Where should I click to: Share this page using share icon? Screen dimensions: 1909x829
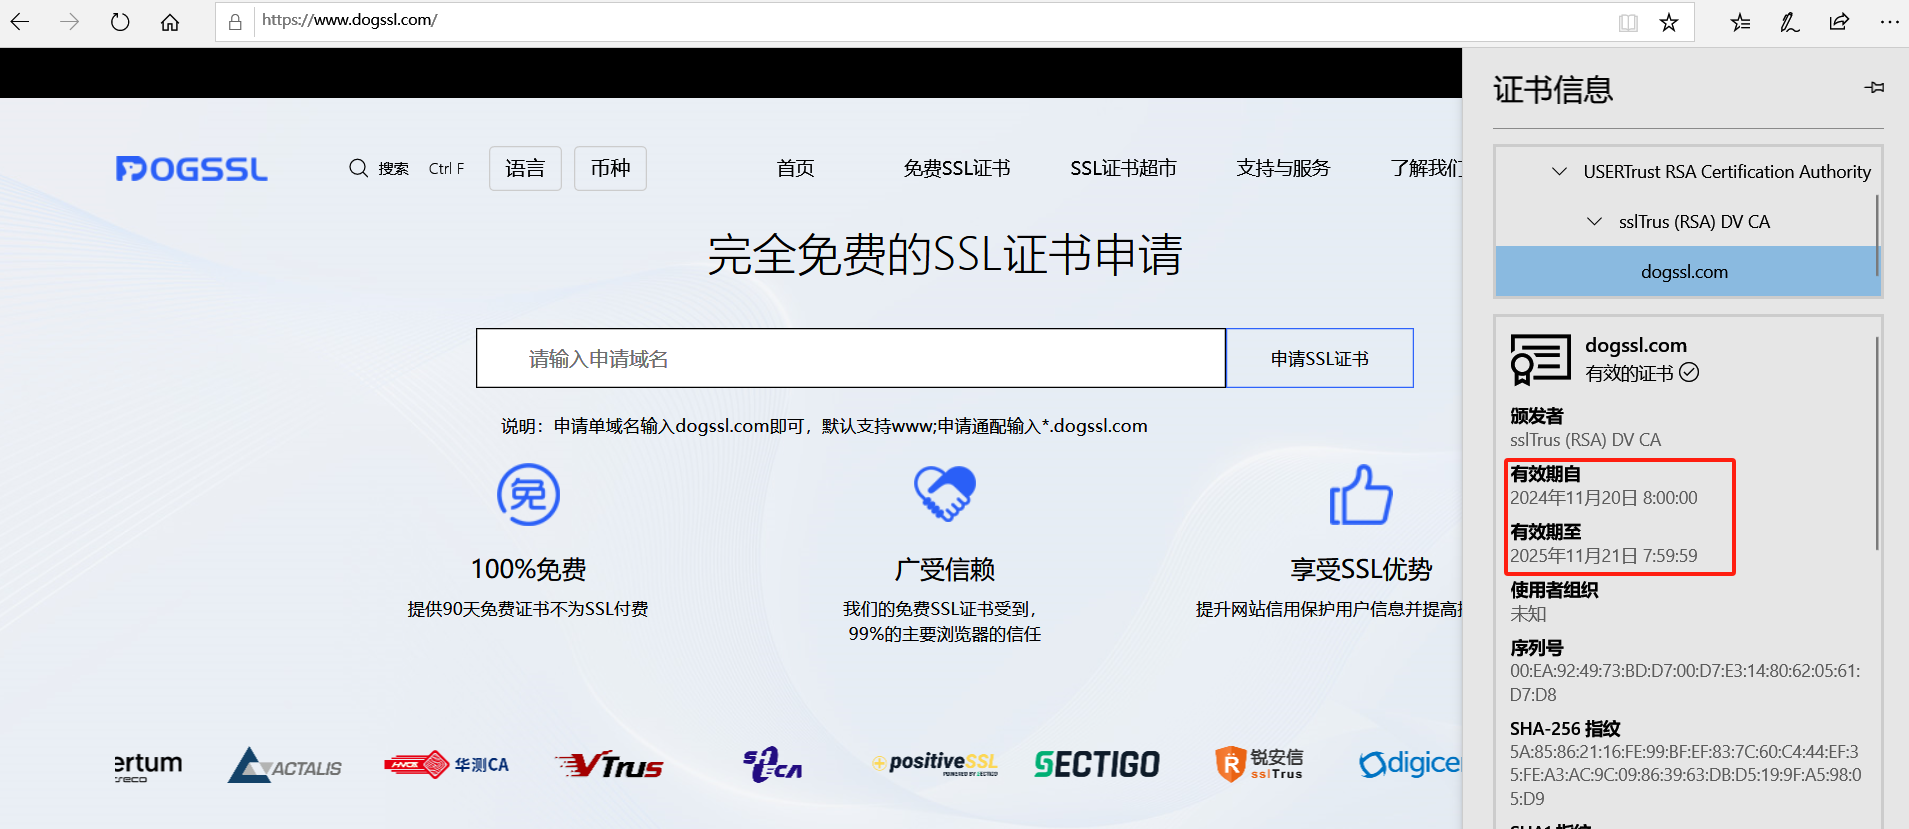pyautogui.click(x=1839, y=22)
